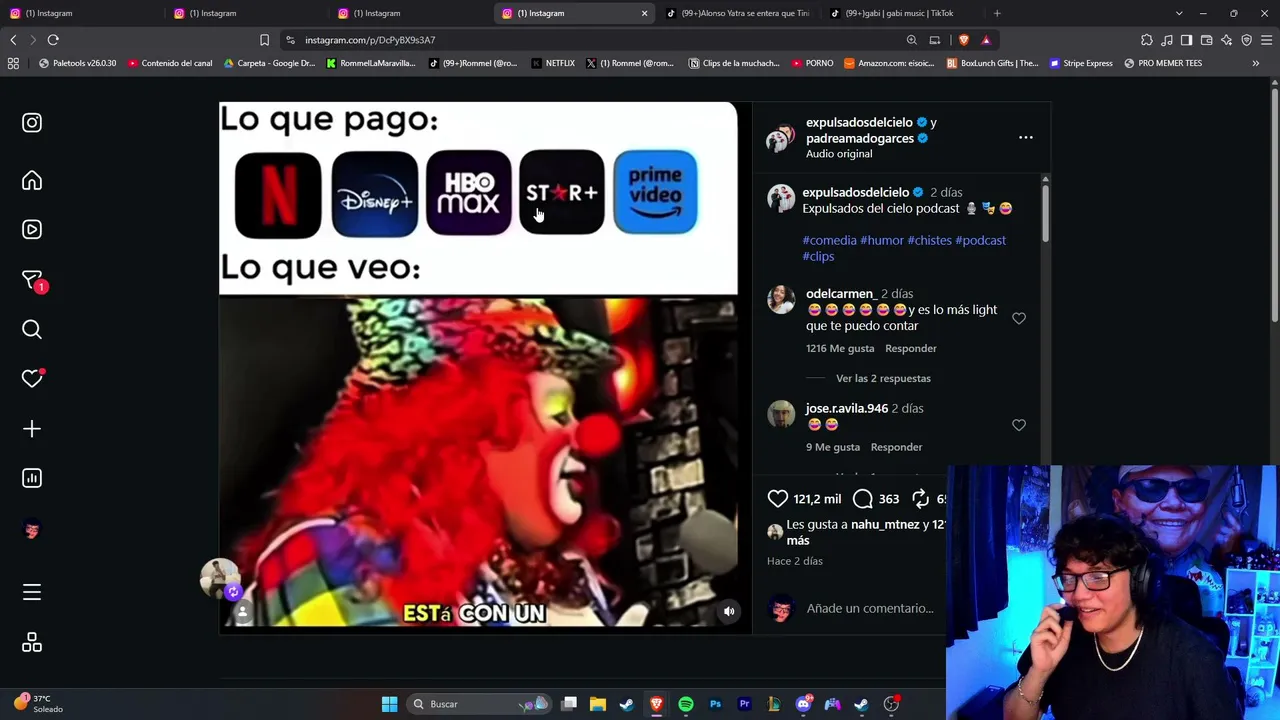Open the Windows Start menu

(x=389, y=704)
